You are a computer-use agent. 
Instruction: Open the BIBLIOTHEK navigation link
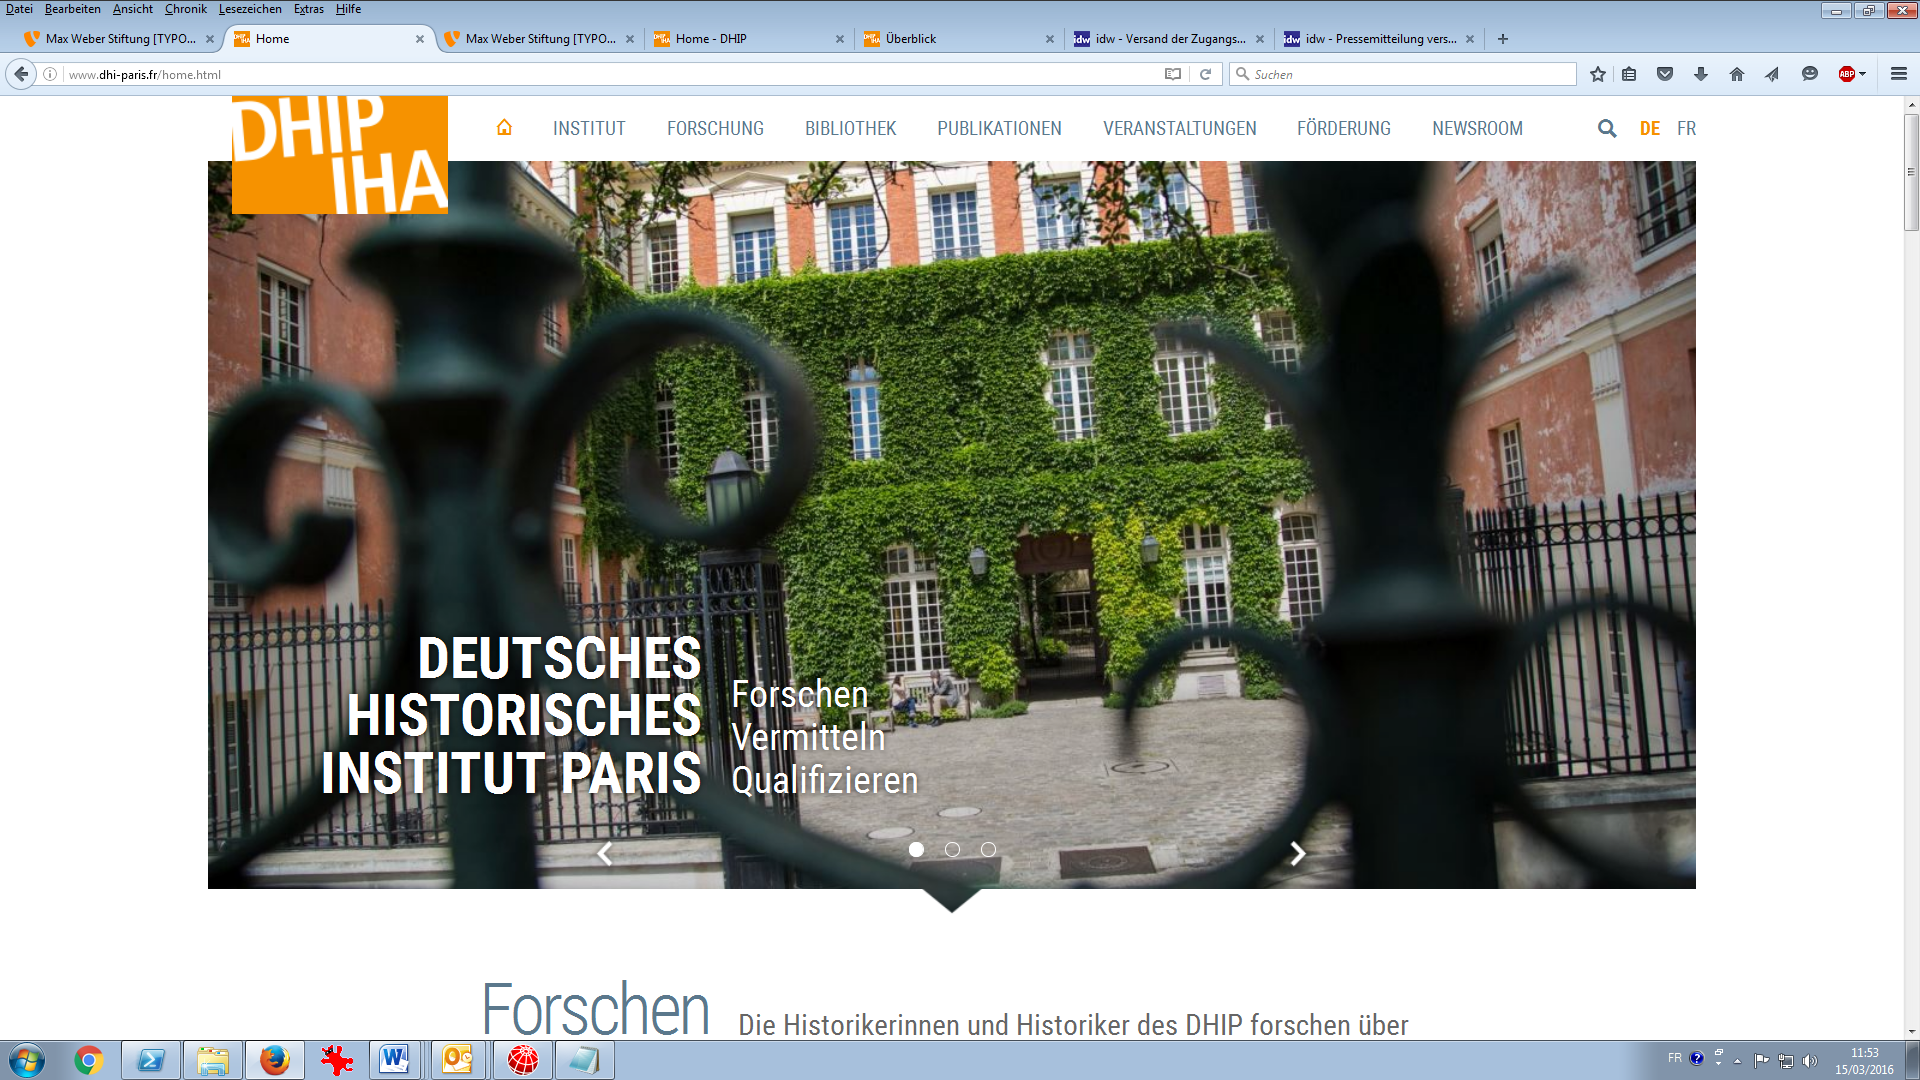point(850,128)
